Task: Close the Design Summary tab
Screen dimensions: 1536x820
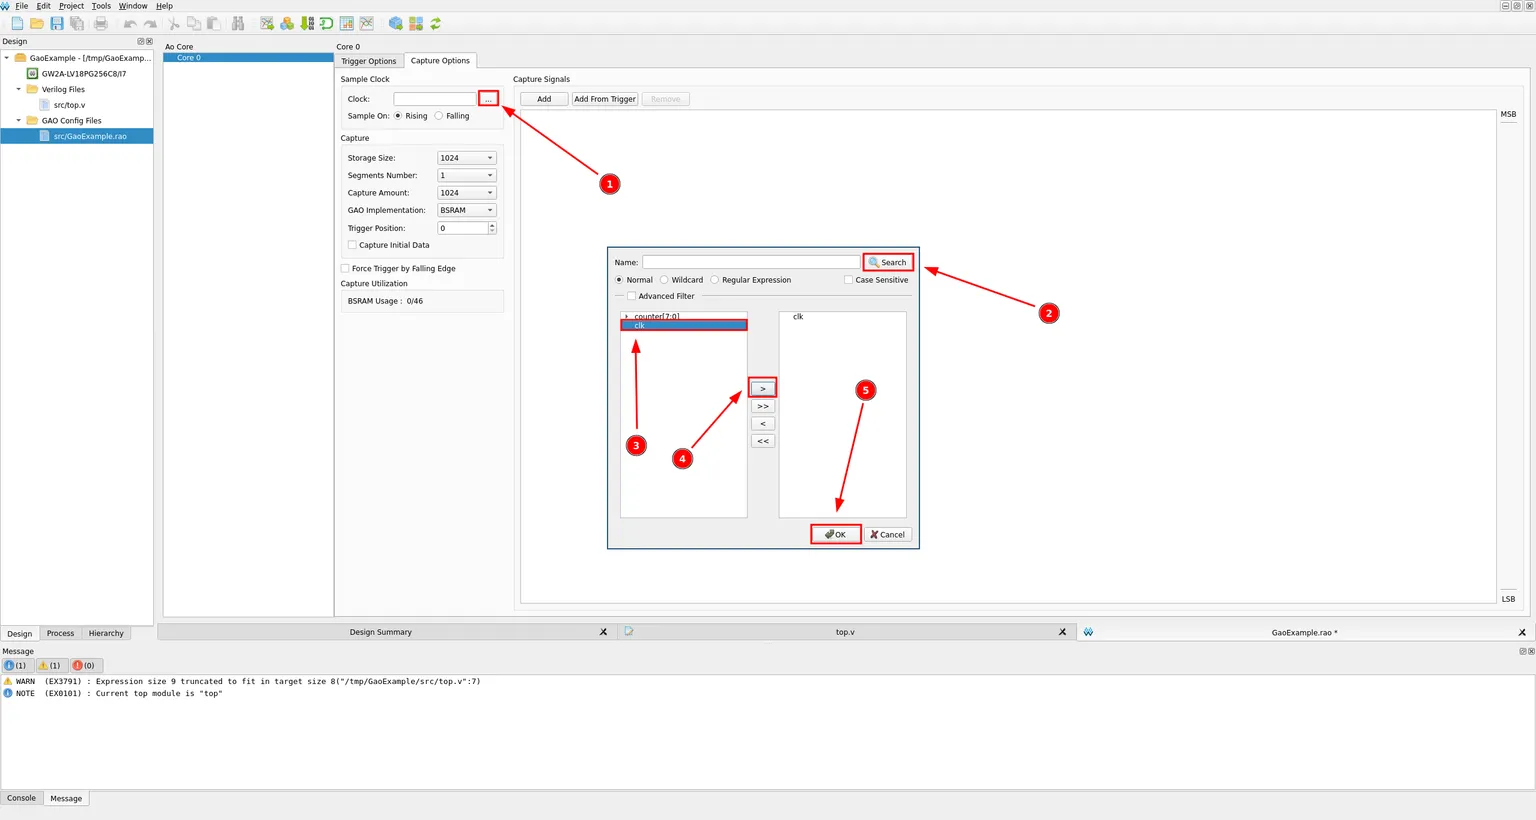Action: [603, 632]
